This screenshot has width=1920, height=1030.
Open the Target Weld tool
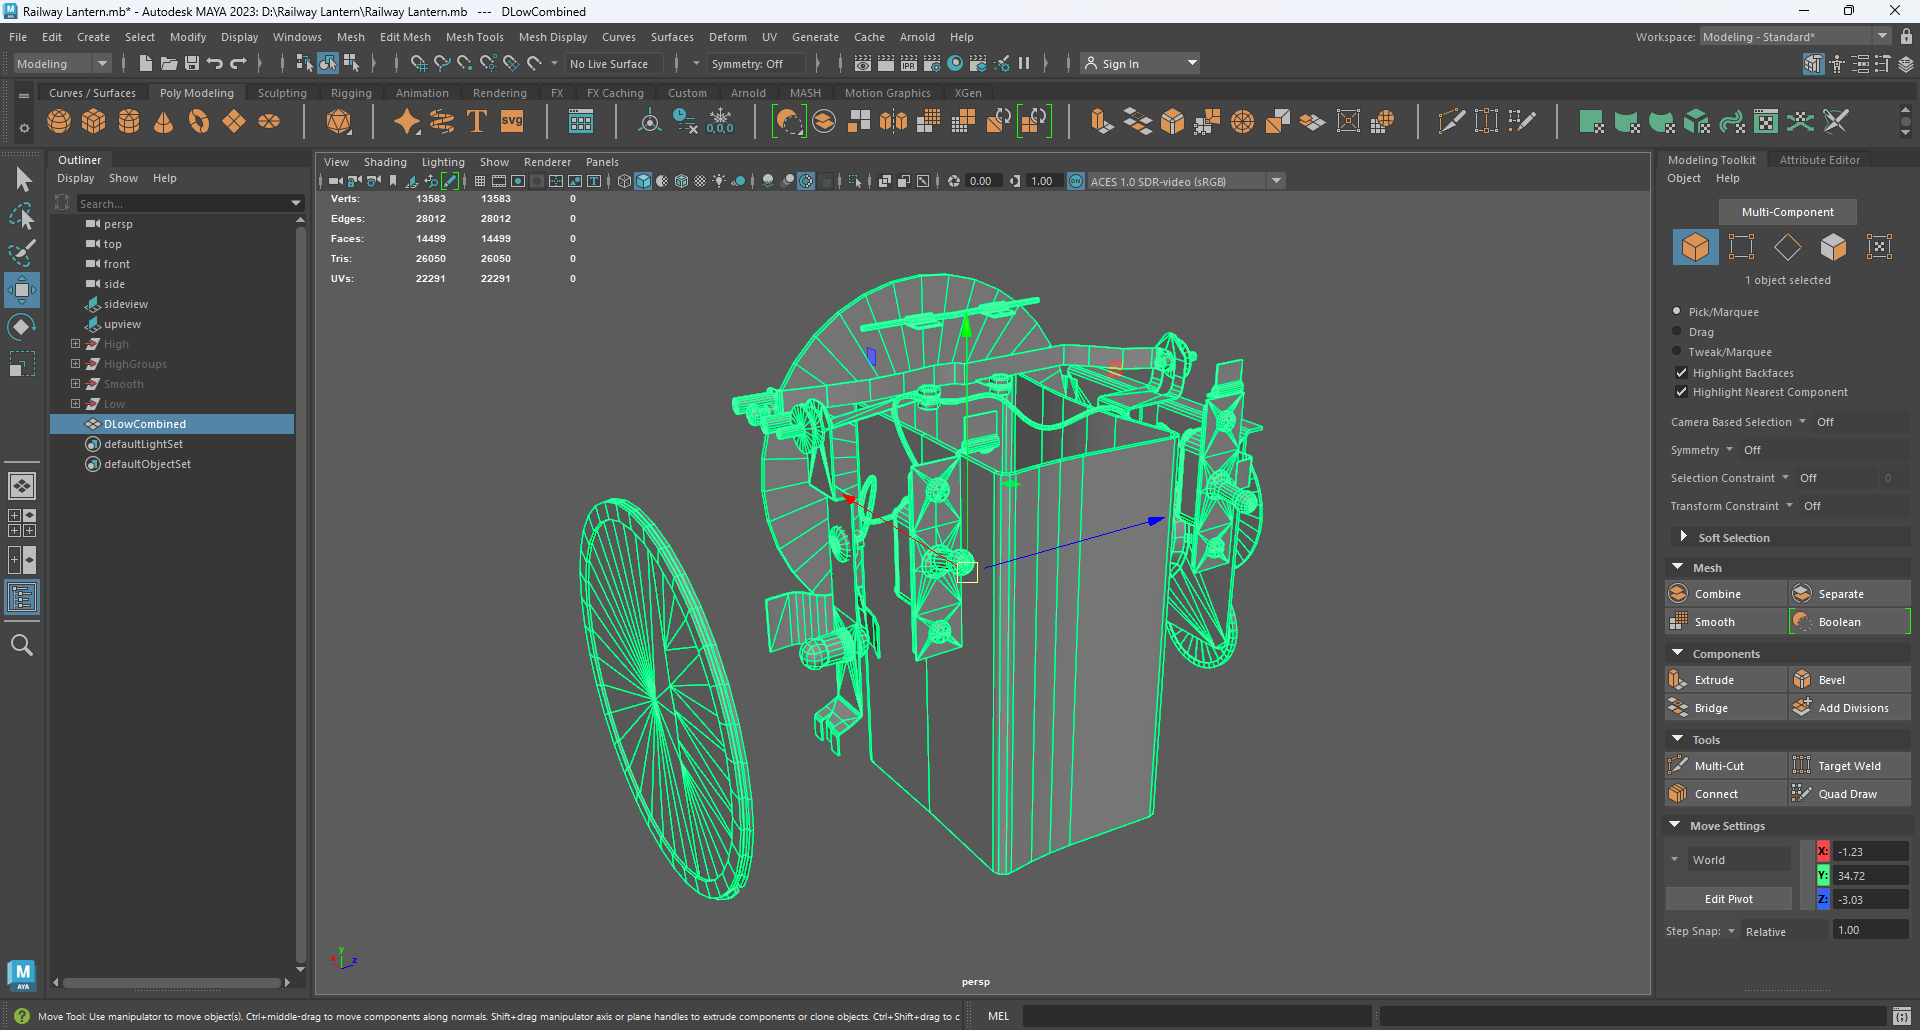(x=1849, y=764)
